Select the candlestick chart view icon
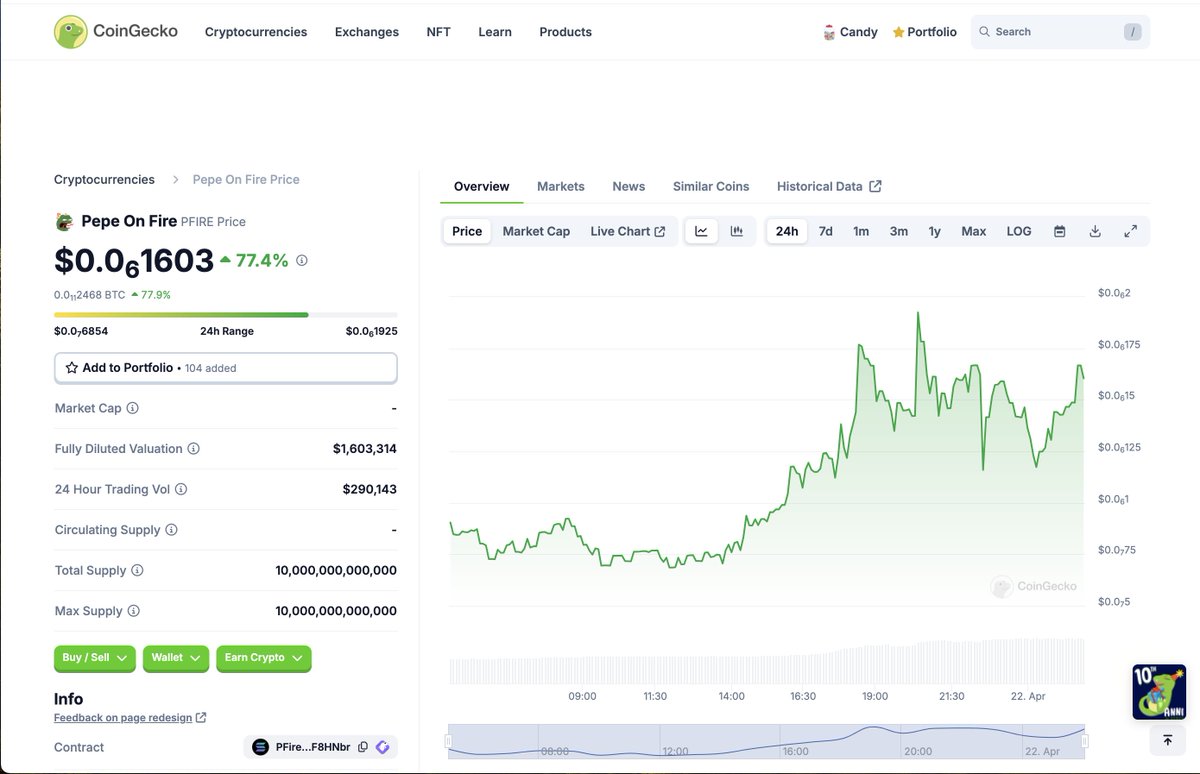 tap(737, 231)
